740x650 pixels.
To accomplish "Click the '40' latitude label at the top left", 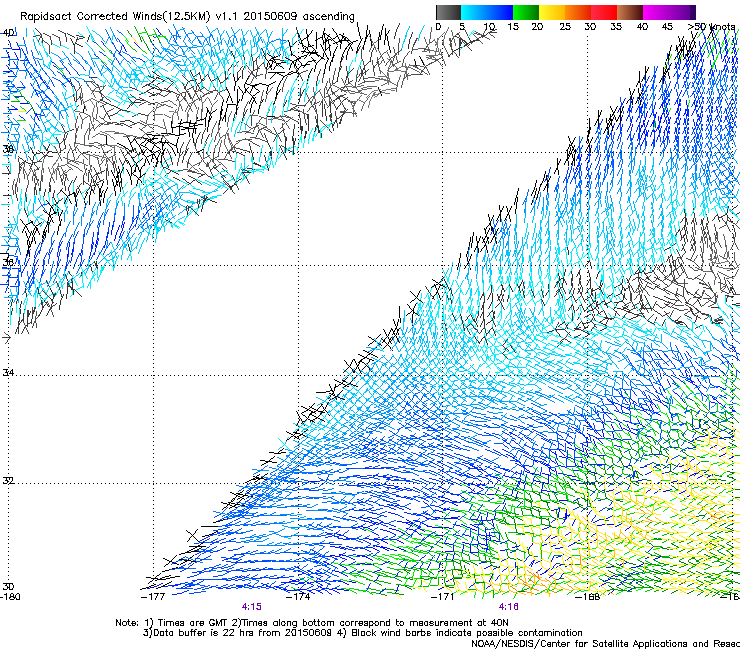I will (x=8, y=33).
